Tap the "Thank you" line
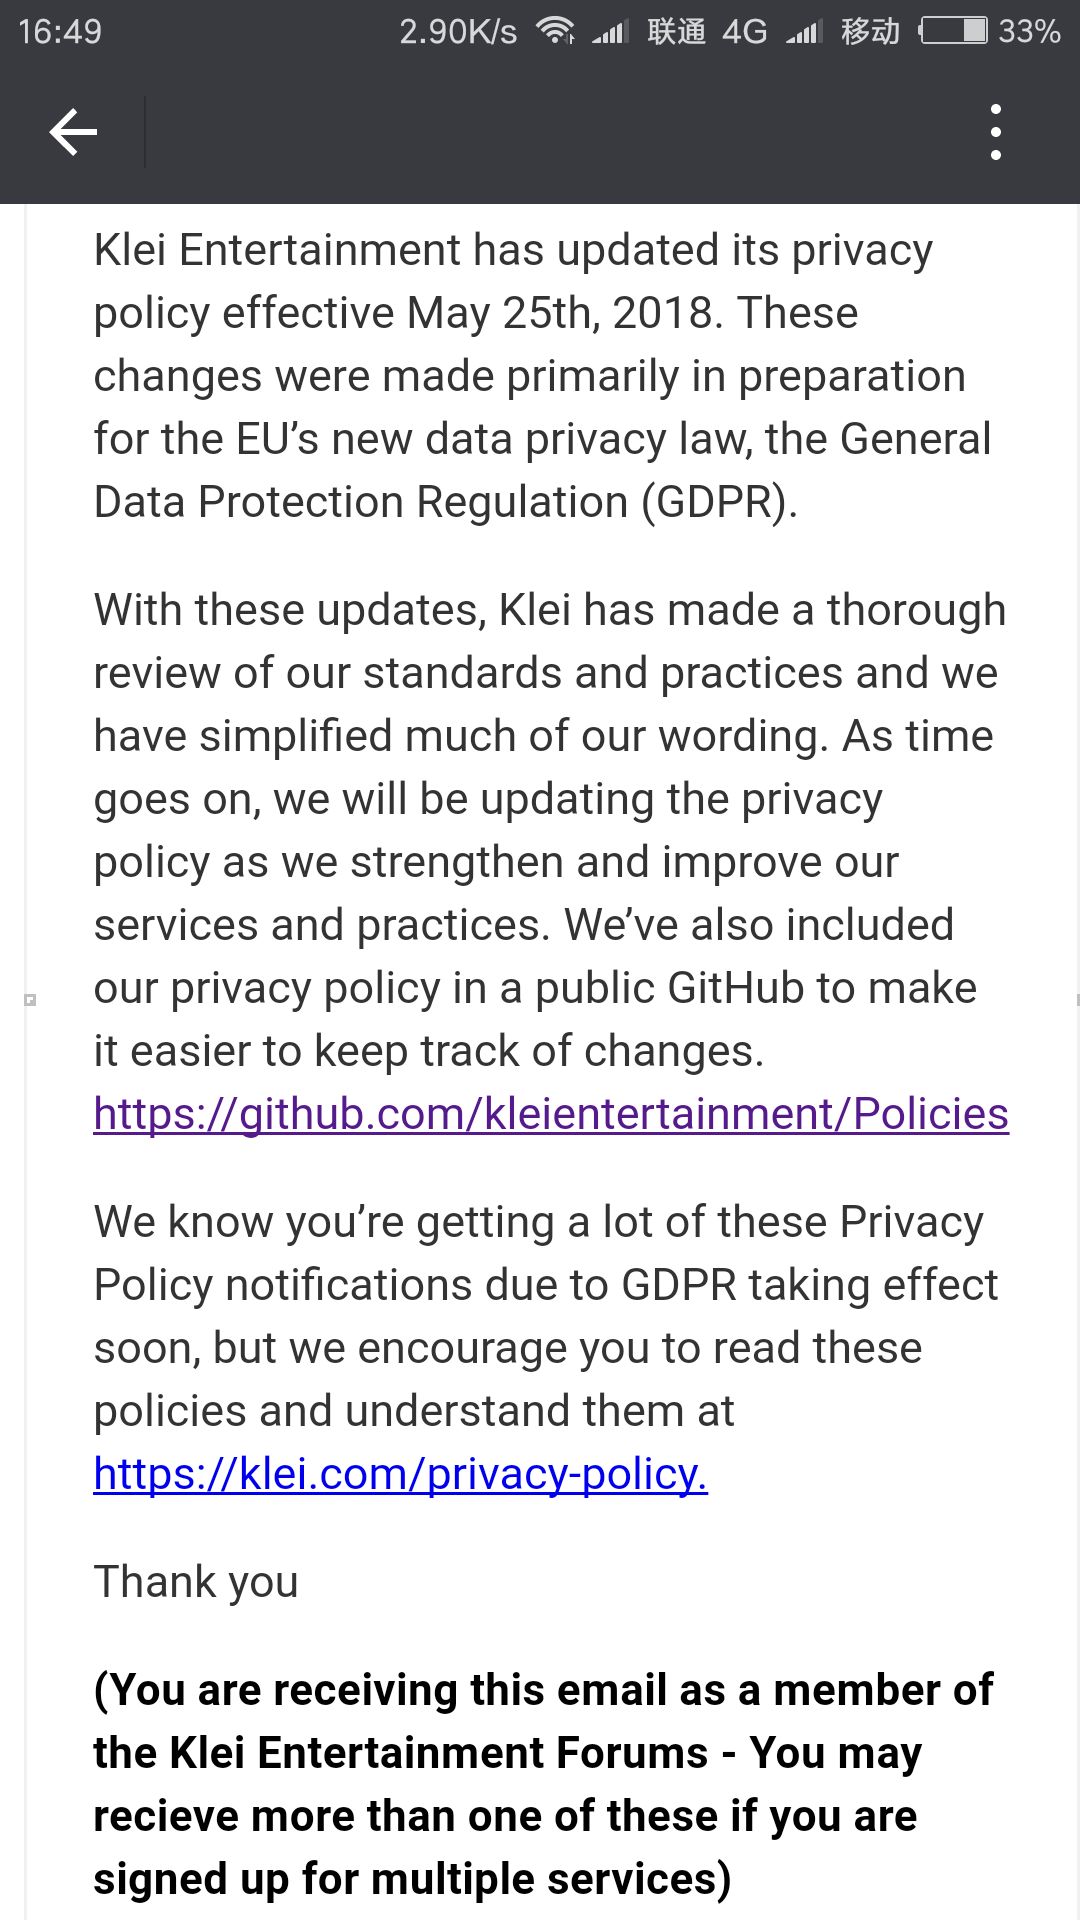 tap(196, 1582)
